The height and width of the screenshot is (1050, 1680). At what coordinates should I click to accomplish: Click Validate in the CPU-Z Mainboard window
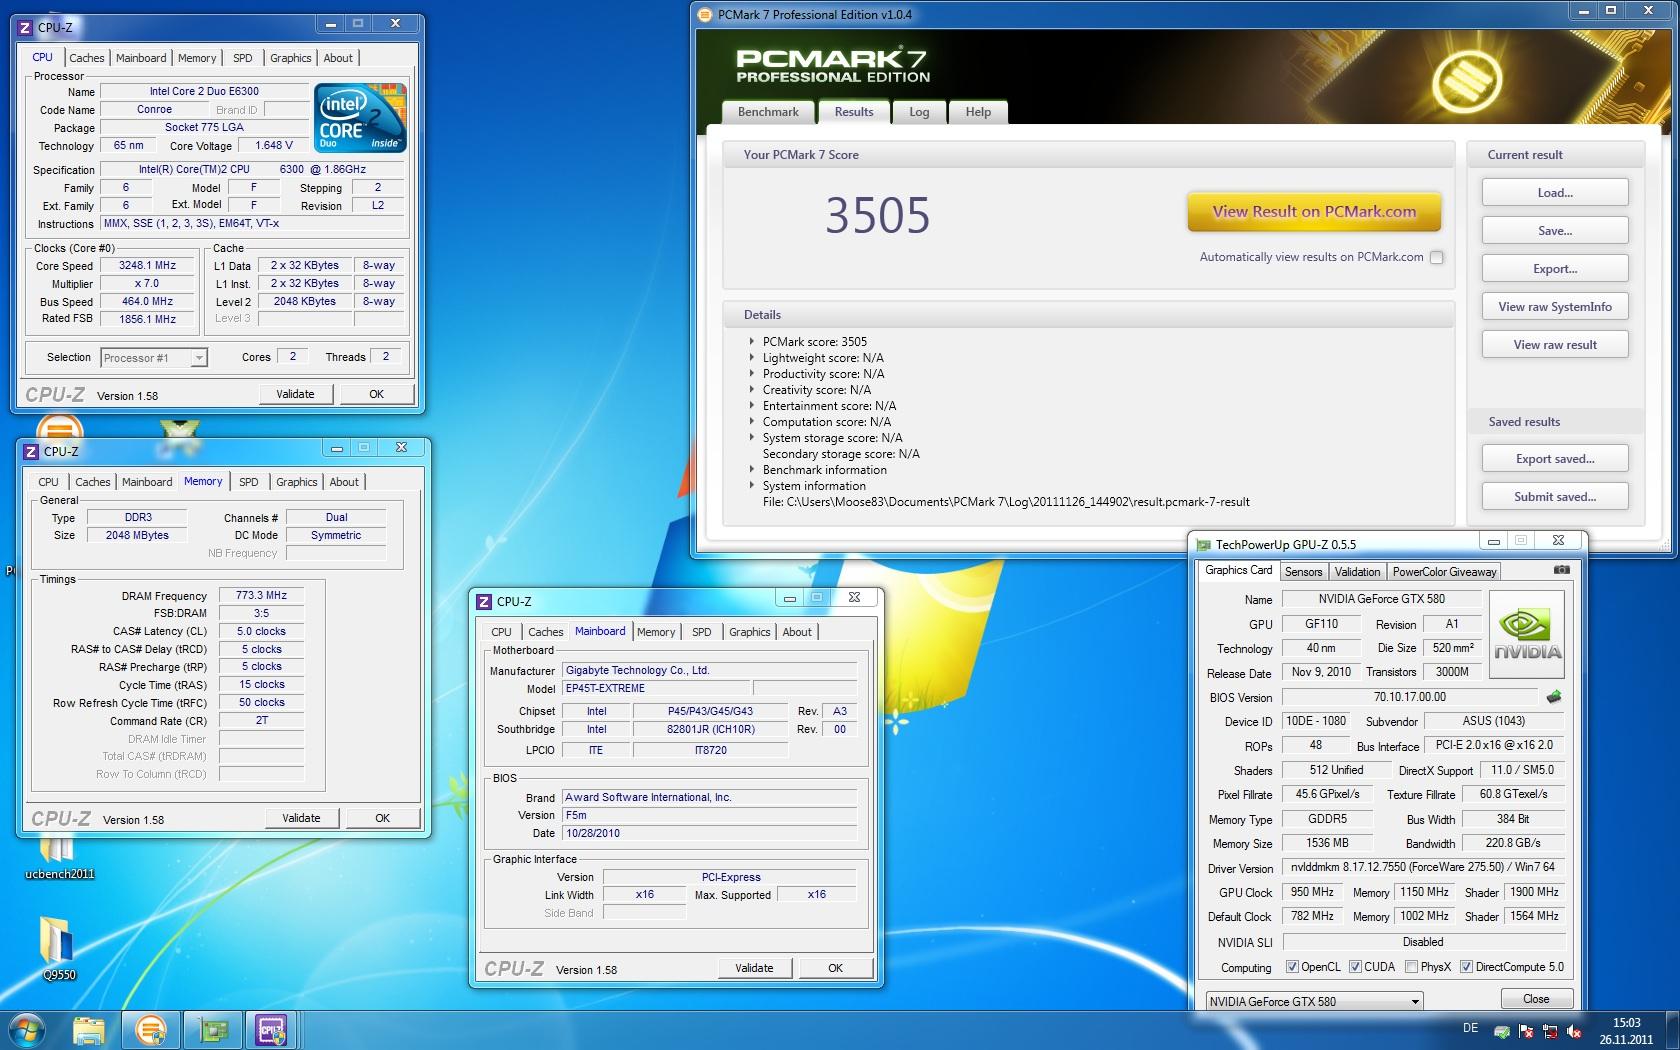pos(754,968)
